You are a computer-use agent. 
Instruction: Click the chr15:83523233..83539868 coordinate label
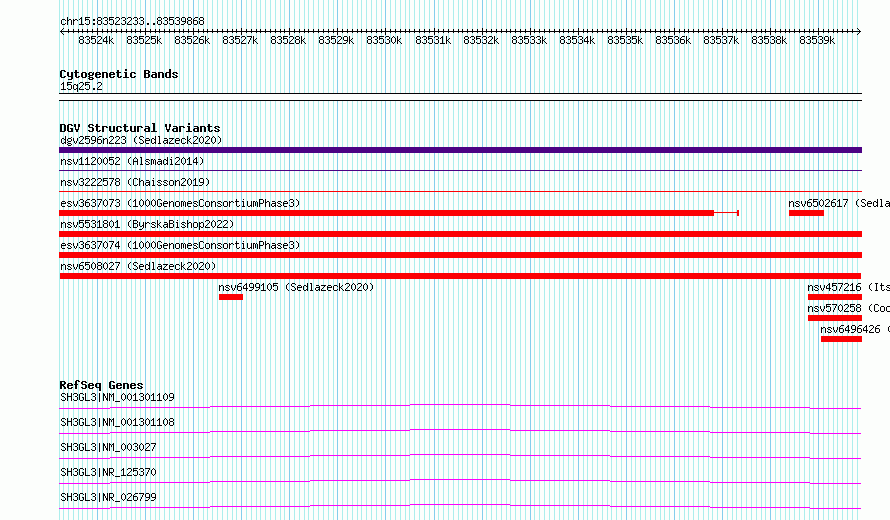(x=132, y=22)
